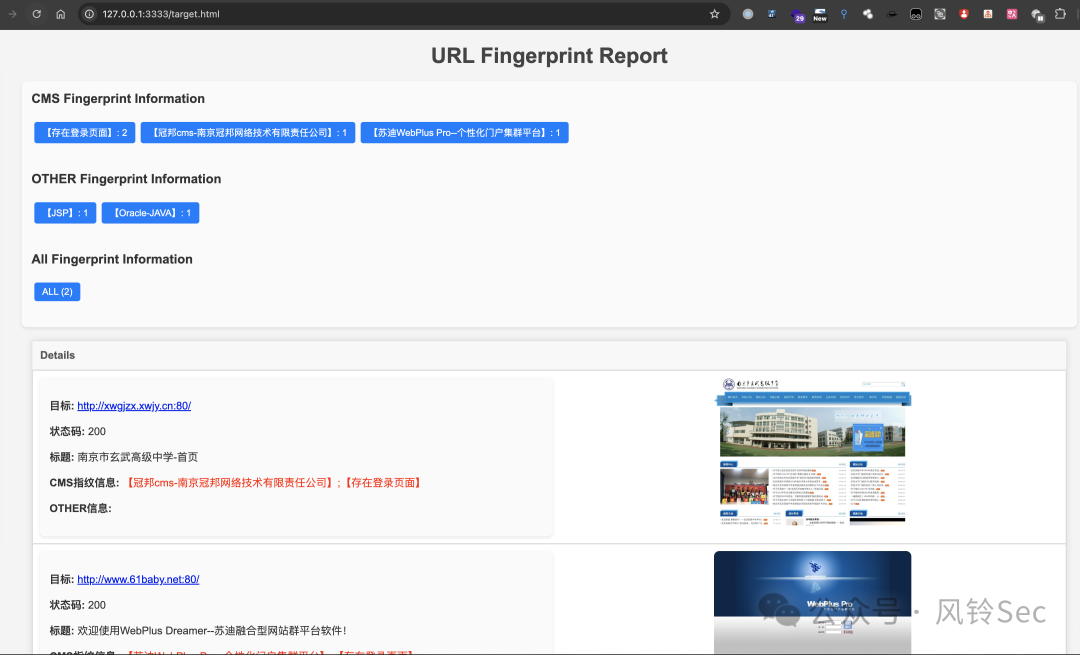Open the extensions puzzle-piece menu

(x=1060, y=14)
